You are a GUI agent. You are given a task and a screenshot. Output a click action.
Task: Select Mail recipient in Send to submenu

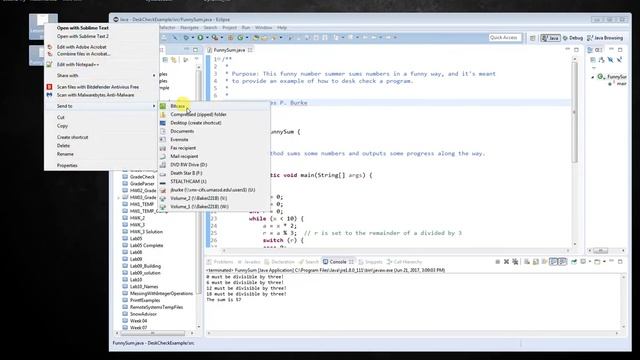pyautogui.click(x=184, y=156)
